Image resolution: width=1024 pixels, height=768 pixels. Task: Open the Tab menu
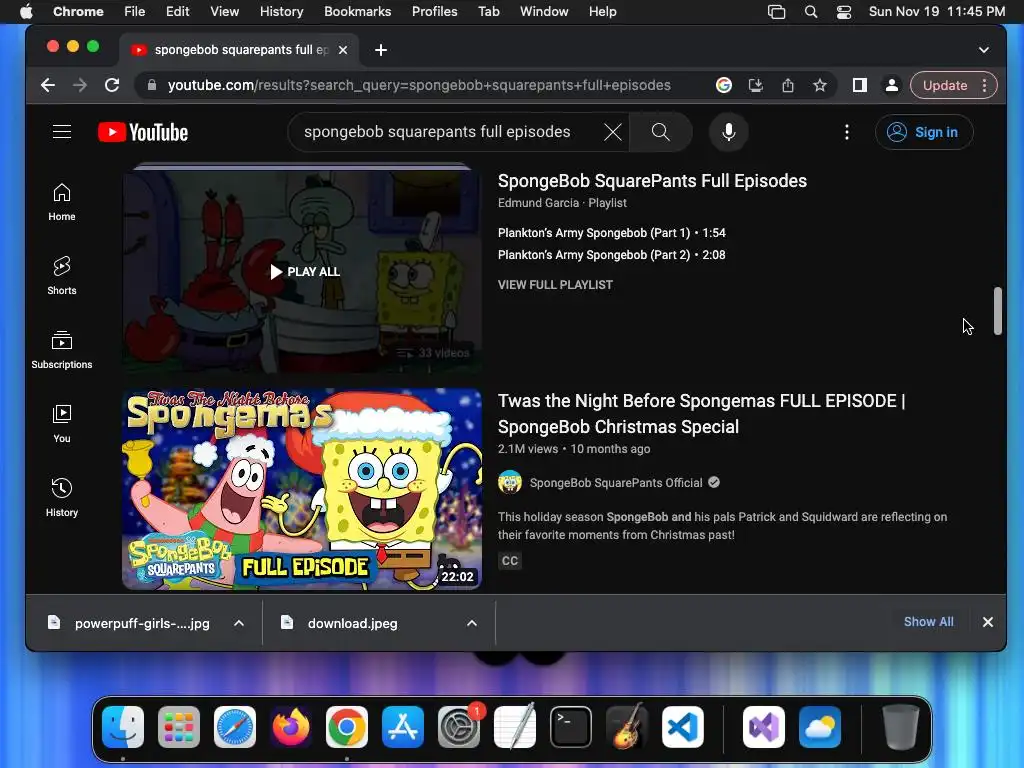click(488, 11)
